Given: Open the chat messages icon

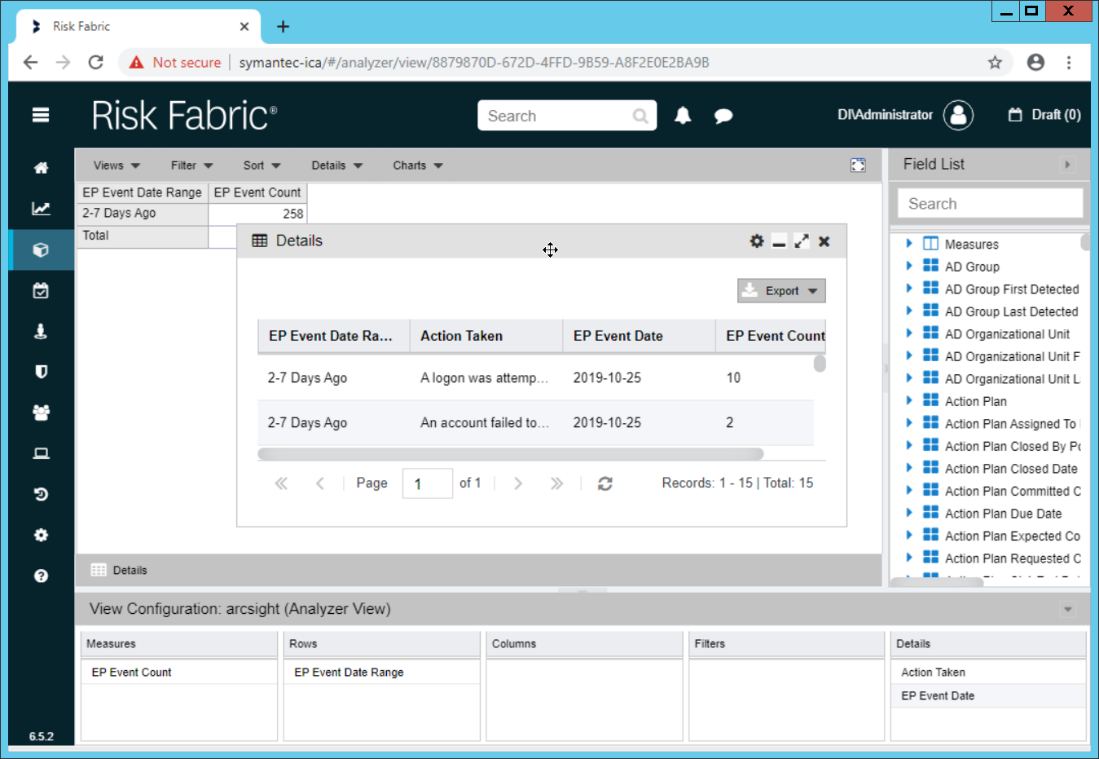Looking at the screenshot, I should (x=723, y=116).
